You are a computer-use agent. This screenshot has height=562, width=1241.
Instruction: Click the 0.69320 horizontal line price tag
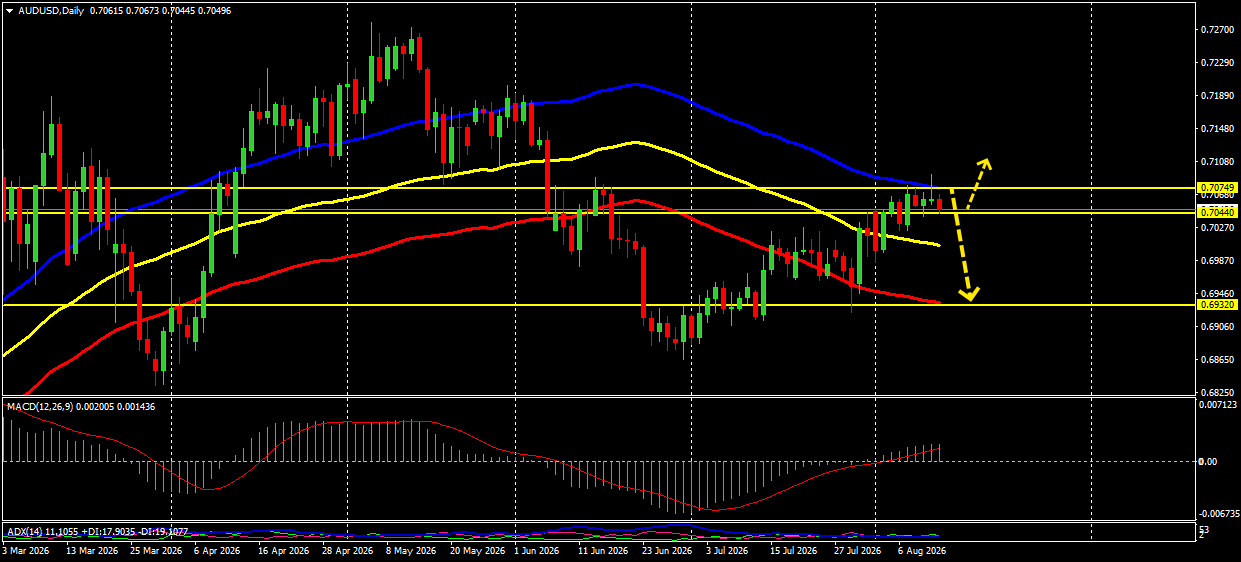(1219, 304)
